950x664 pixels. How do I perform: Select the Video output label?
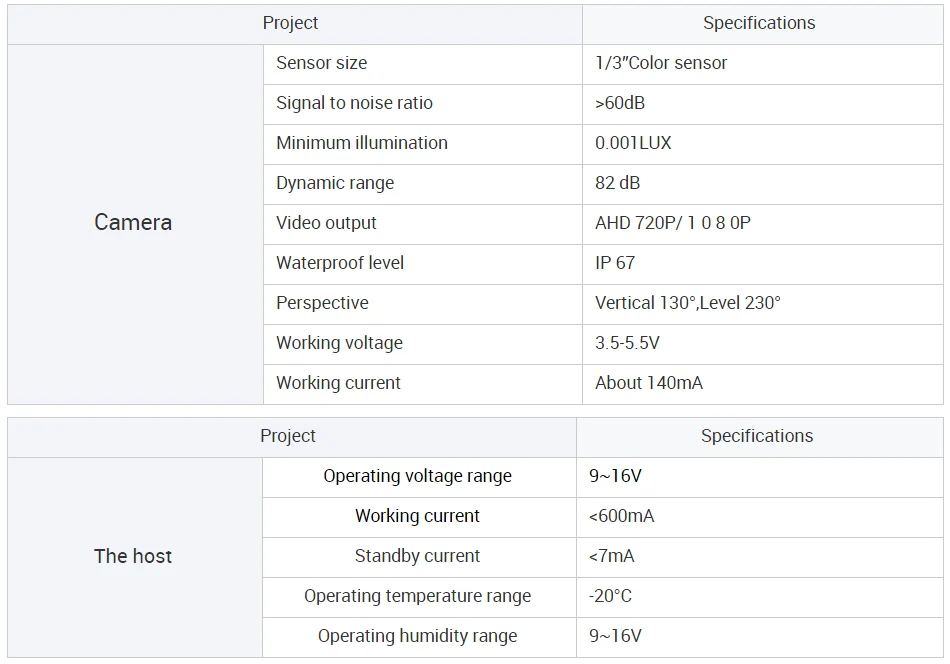(327, 223)
